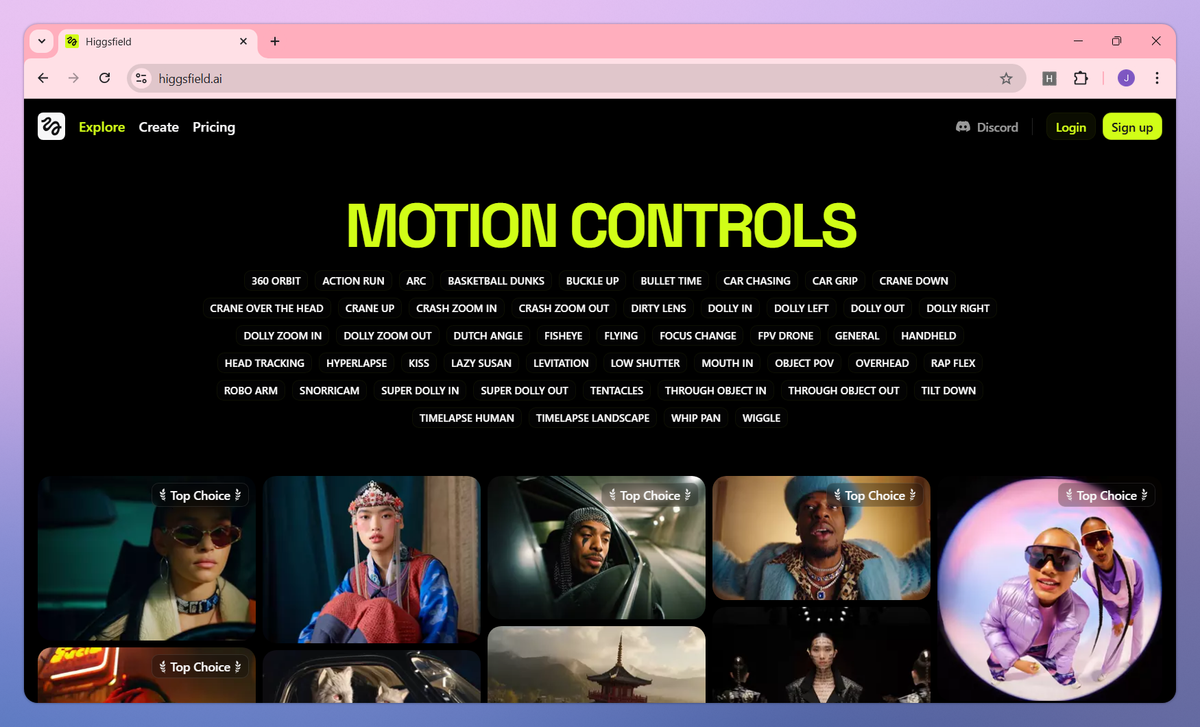Click the browser back arrow
Viewport: 1200px width, 727px height.
point(42,77)
